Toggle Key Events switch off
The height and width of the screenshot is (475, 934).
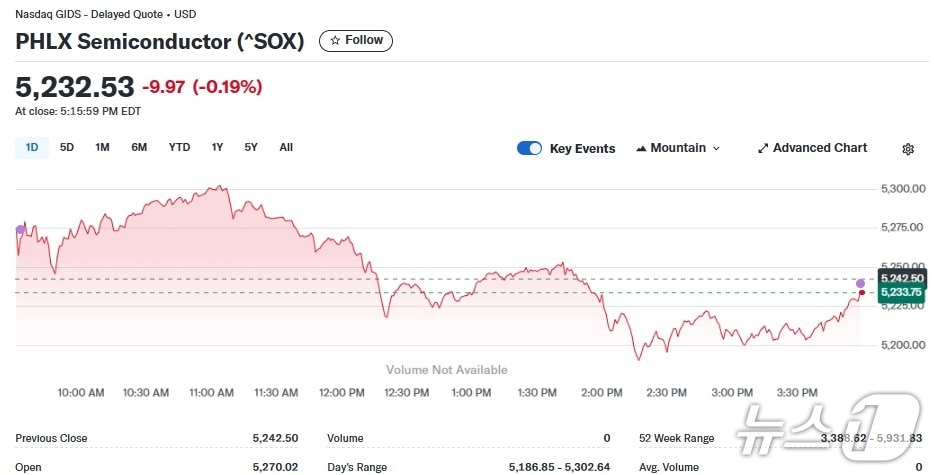[529, 149]
